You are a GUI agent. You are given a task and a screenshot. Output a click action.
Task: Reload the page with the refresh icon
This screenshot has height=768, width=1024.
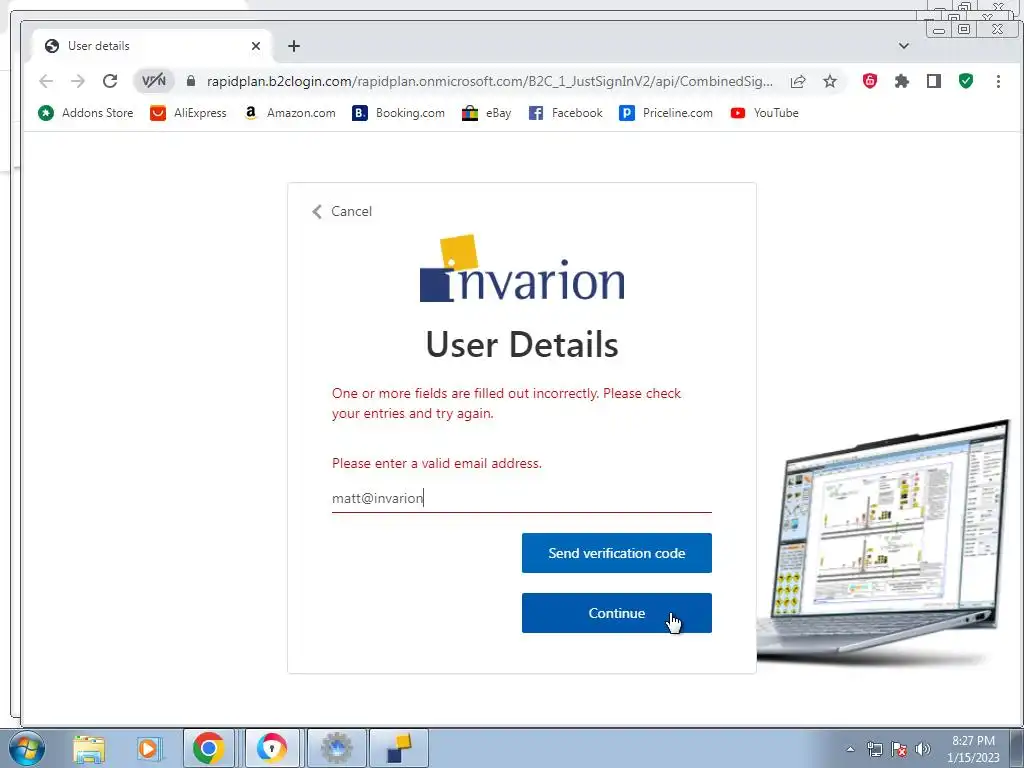tap(110, 81)
